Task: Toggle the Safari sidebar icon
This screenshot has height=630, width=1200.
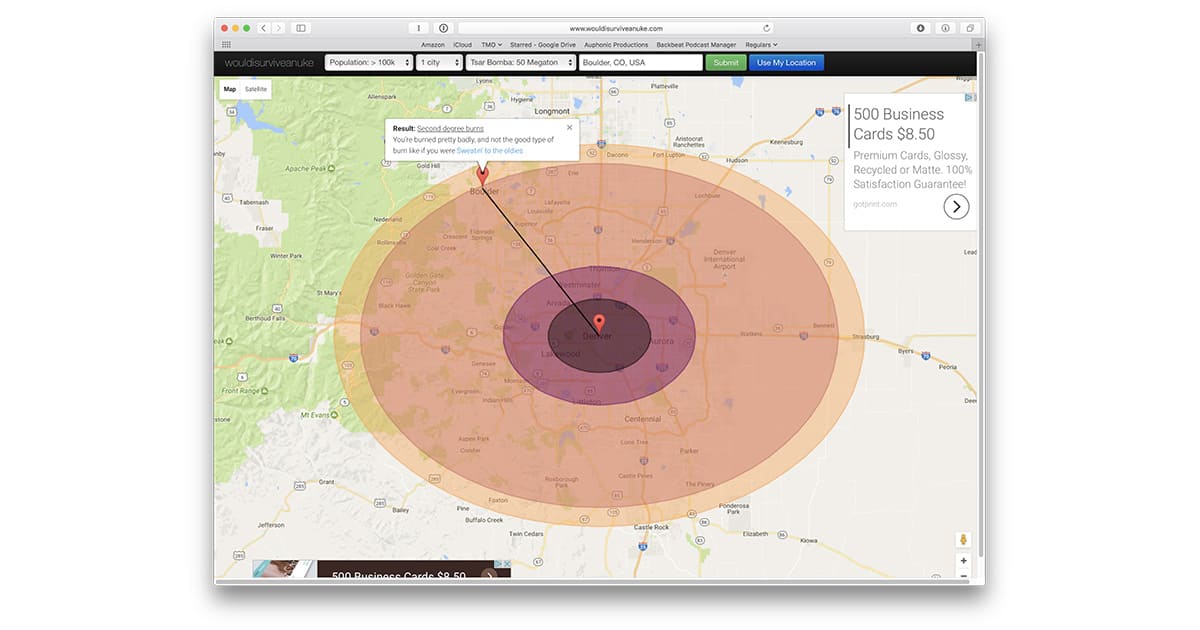Action: point(301,28)
